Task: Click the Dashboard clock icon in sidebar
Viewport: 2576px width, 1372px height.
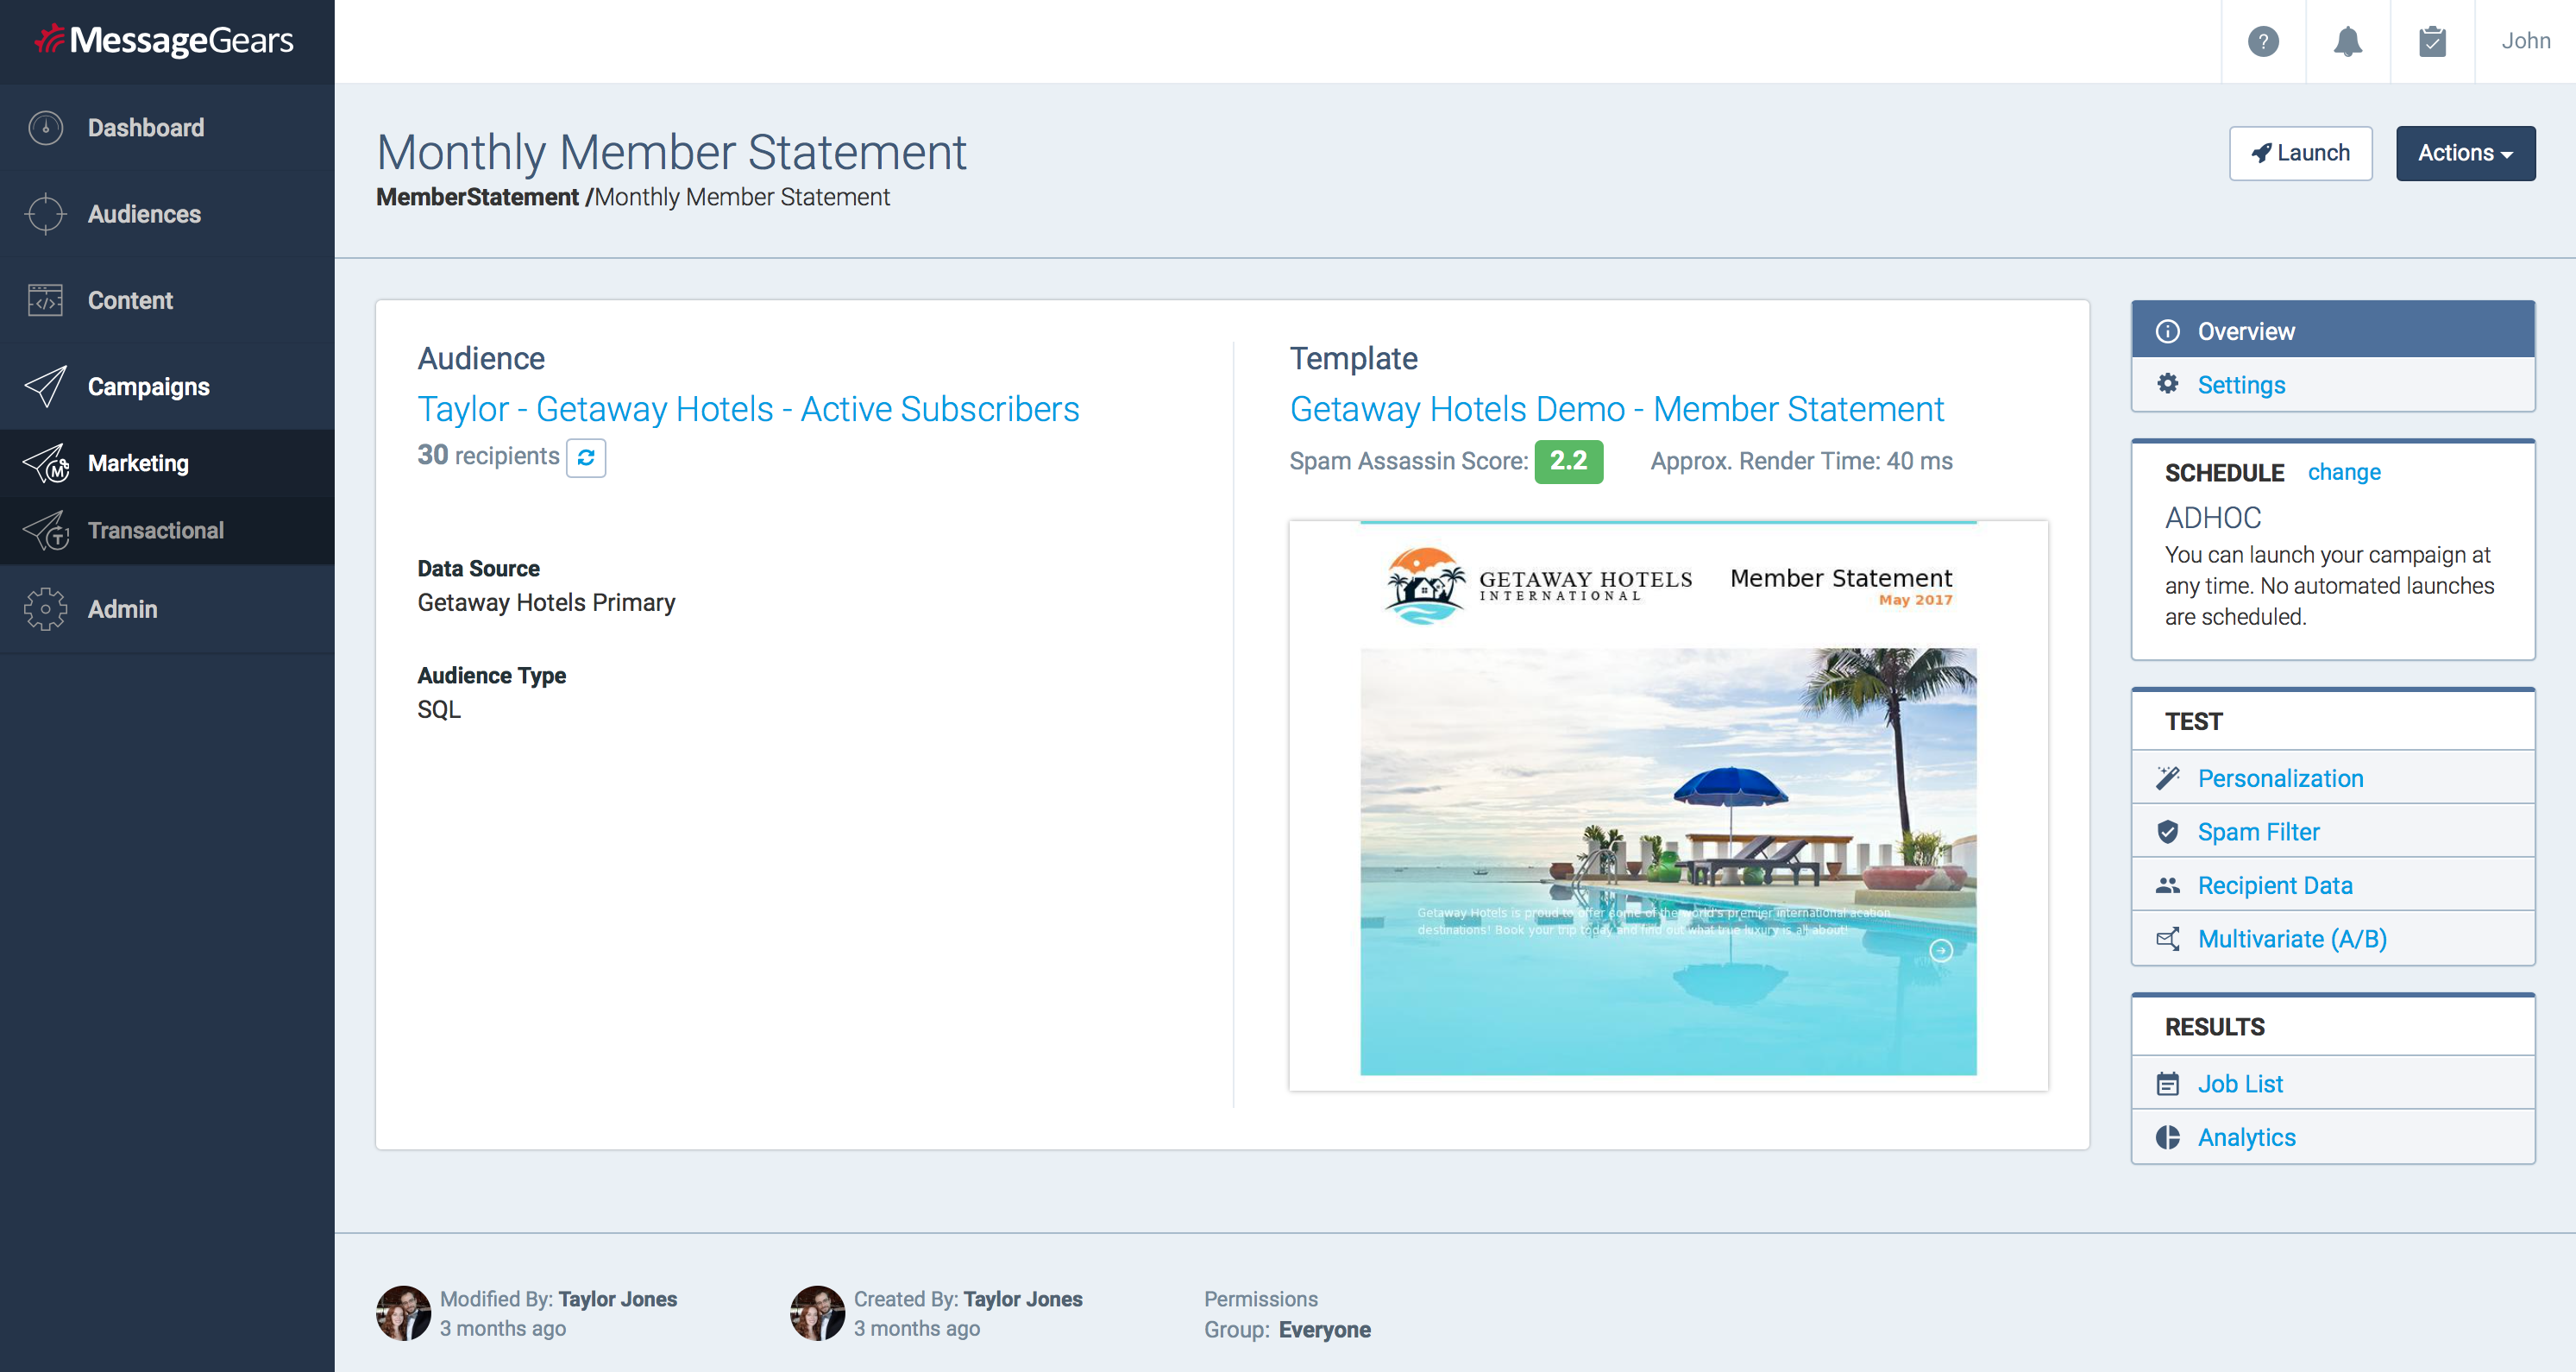Action: click(x=46, y=128)
